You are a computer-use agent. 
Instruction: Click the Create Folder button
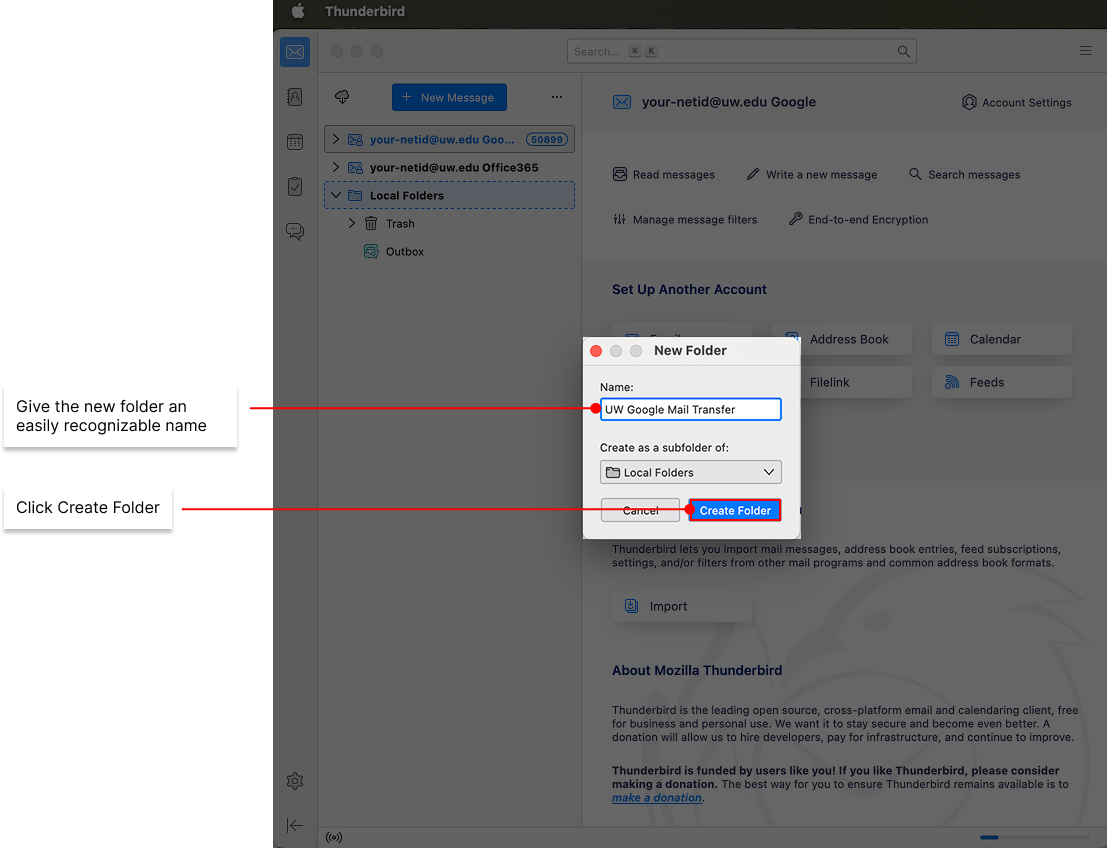[735, 510]
